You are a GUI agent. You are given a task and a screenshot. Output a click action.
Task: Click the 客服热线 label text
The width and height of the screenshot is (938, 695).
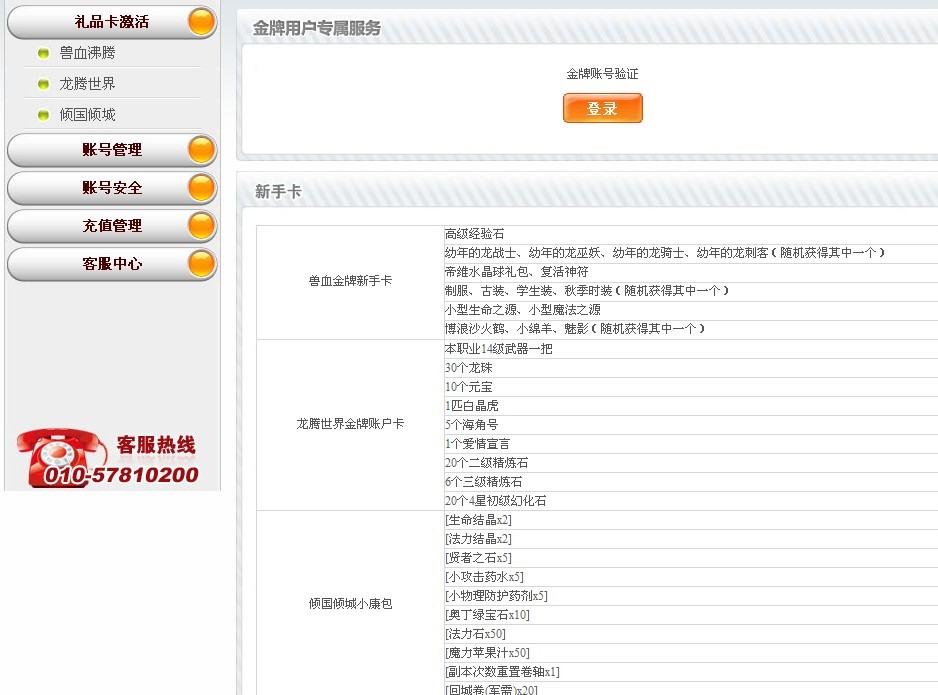156,445
